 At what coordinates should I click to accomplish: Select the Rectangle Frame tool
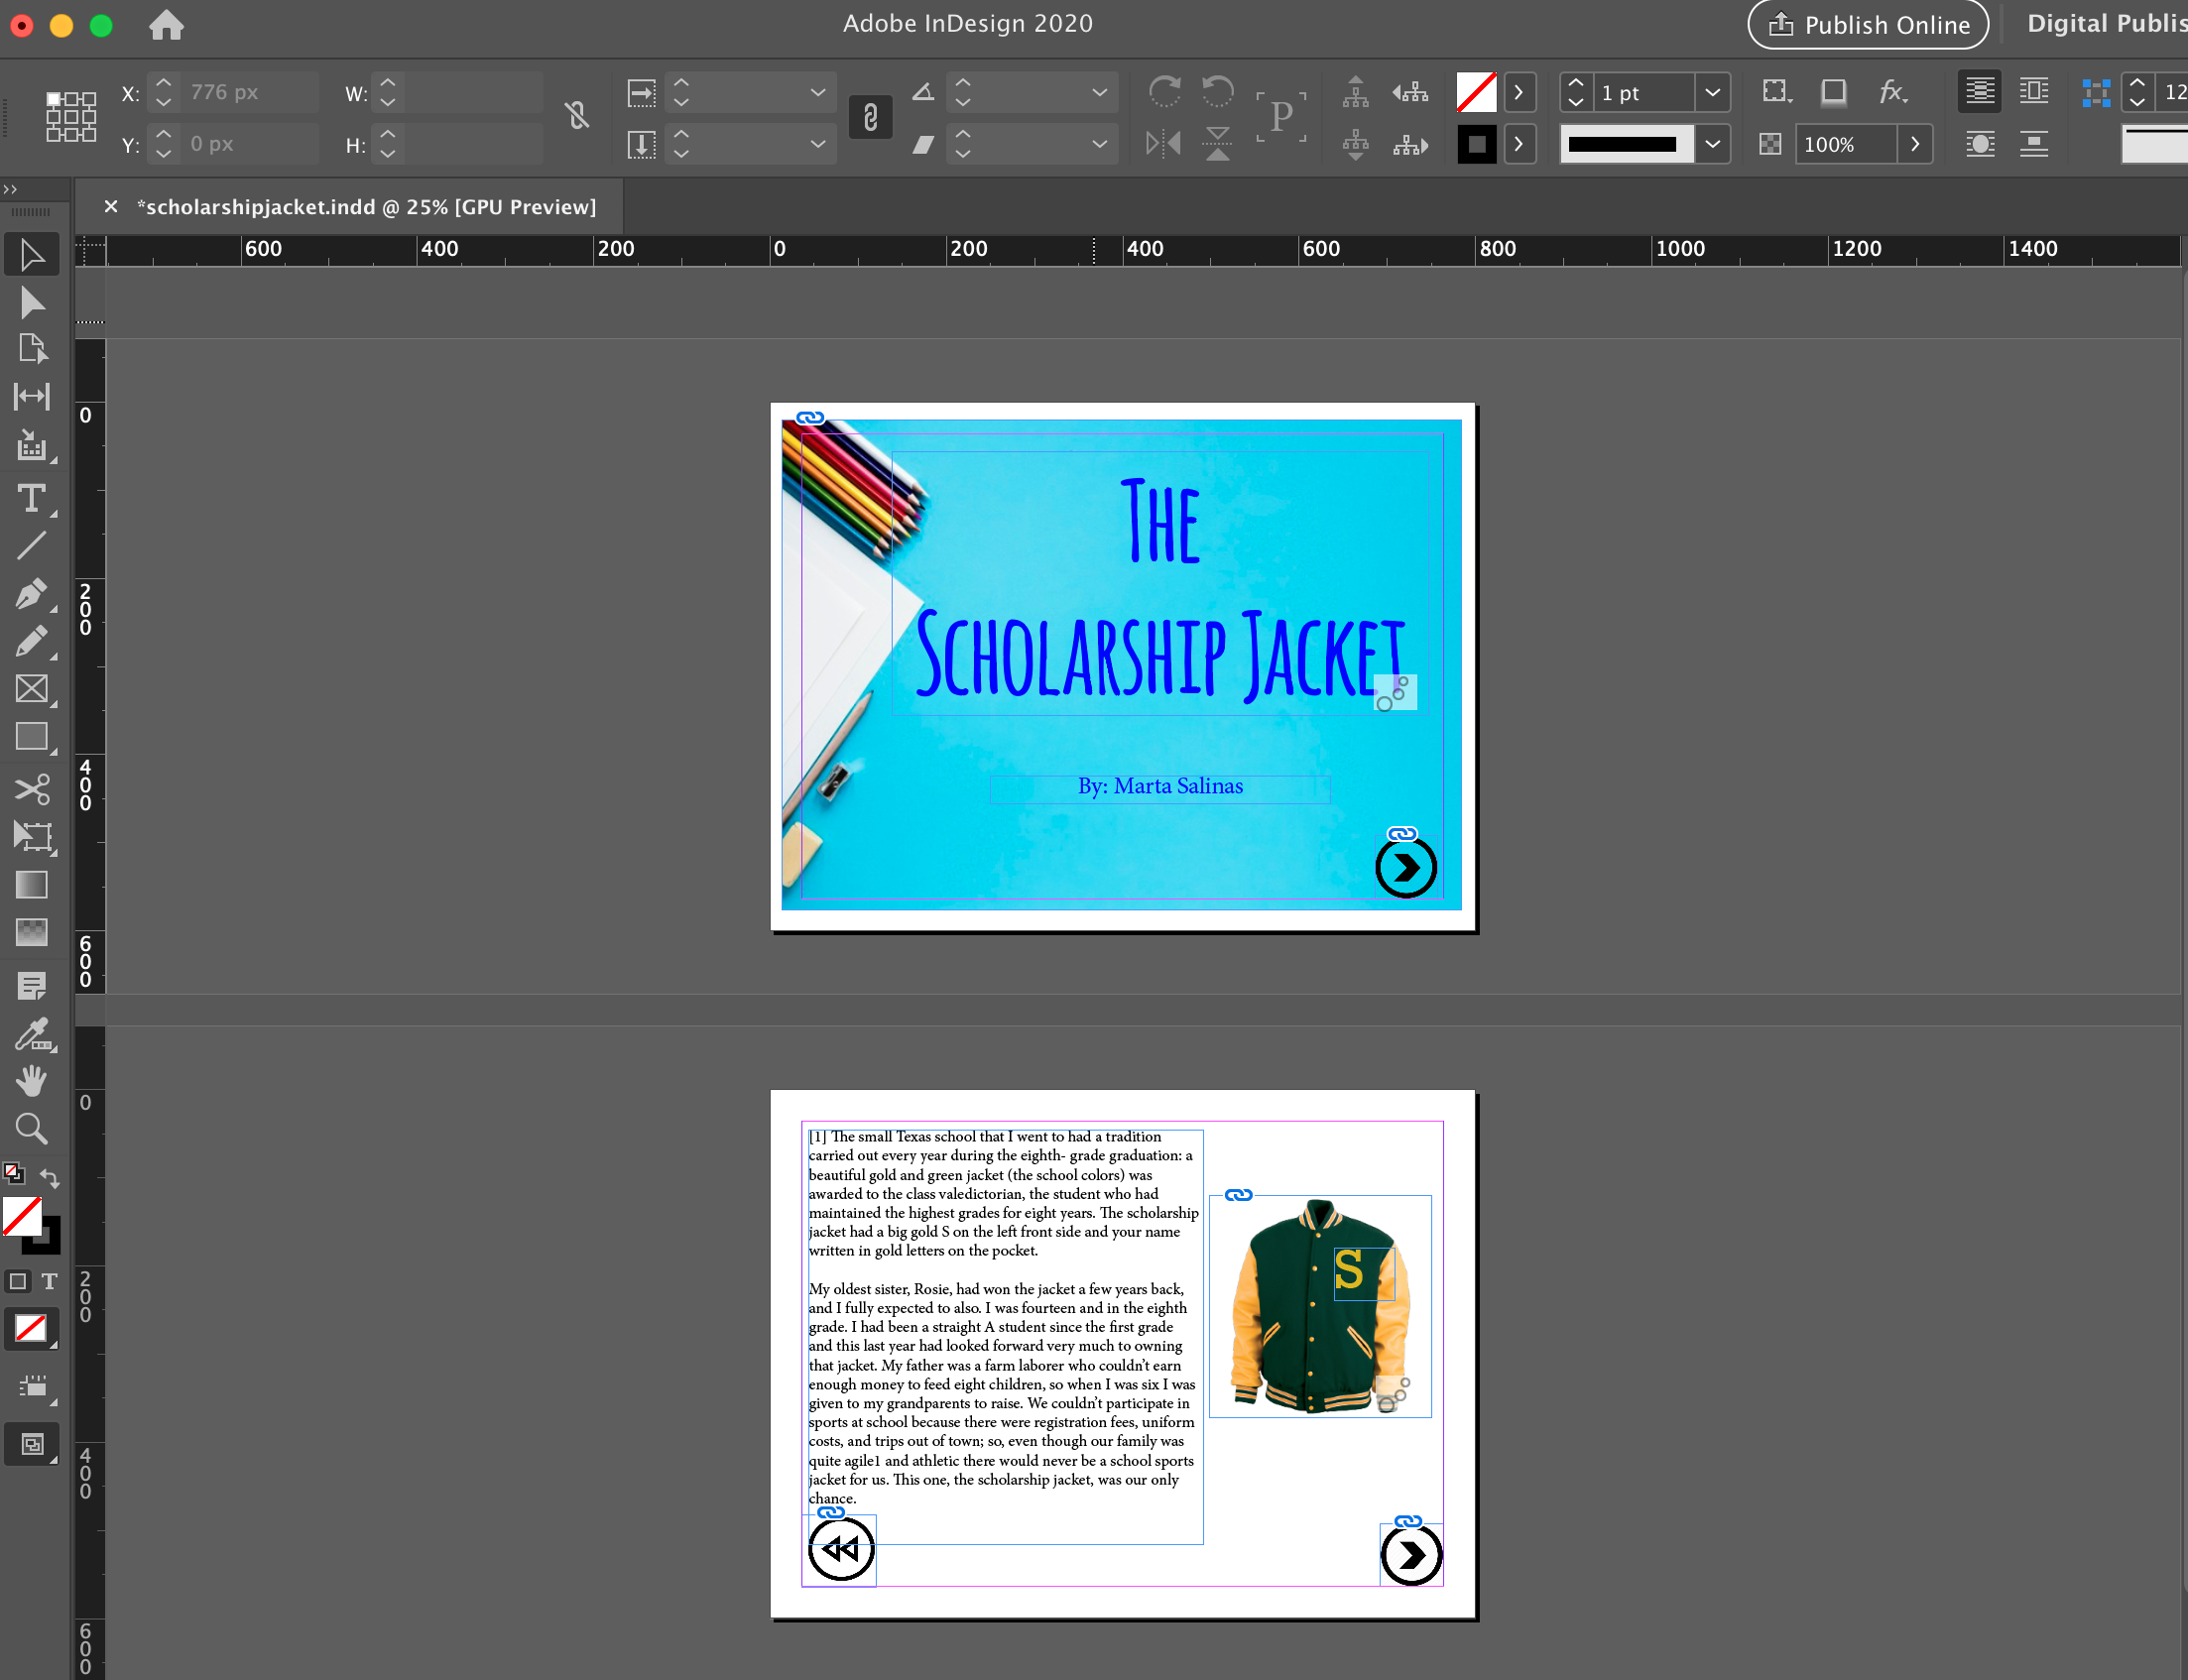tap(31, 689)
